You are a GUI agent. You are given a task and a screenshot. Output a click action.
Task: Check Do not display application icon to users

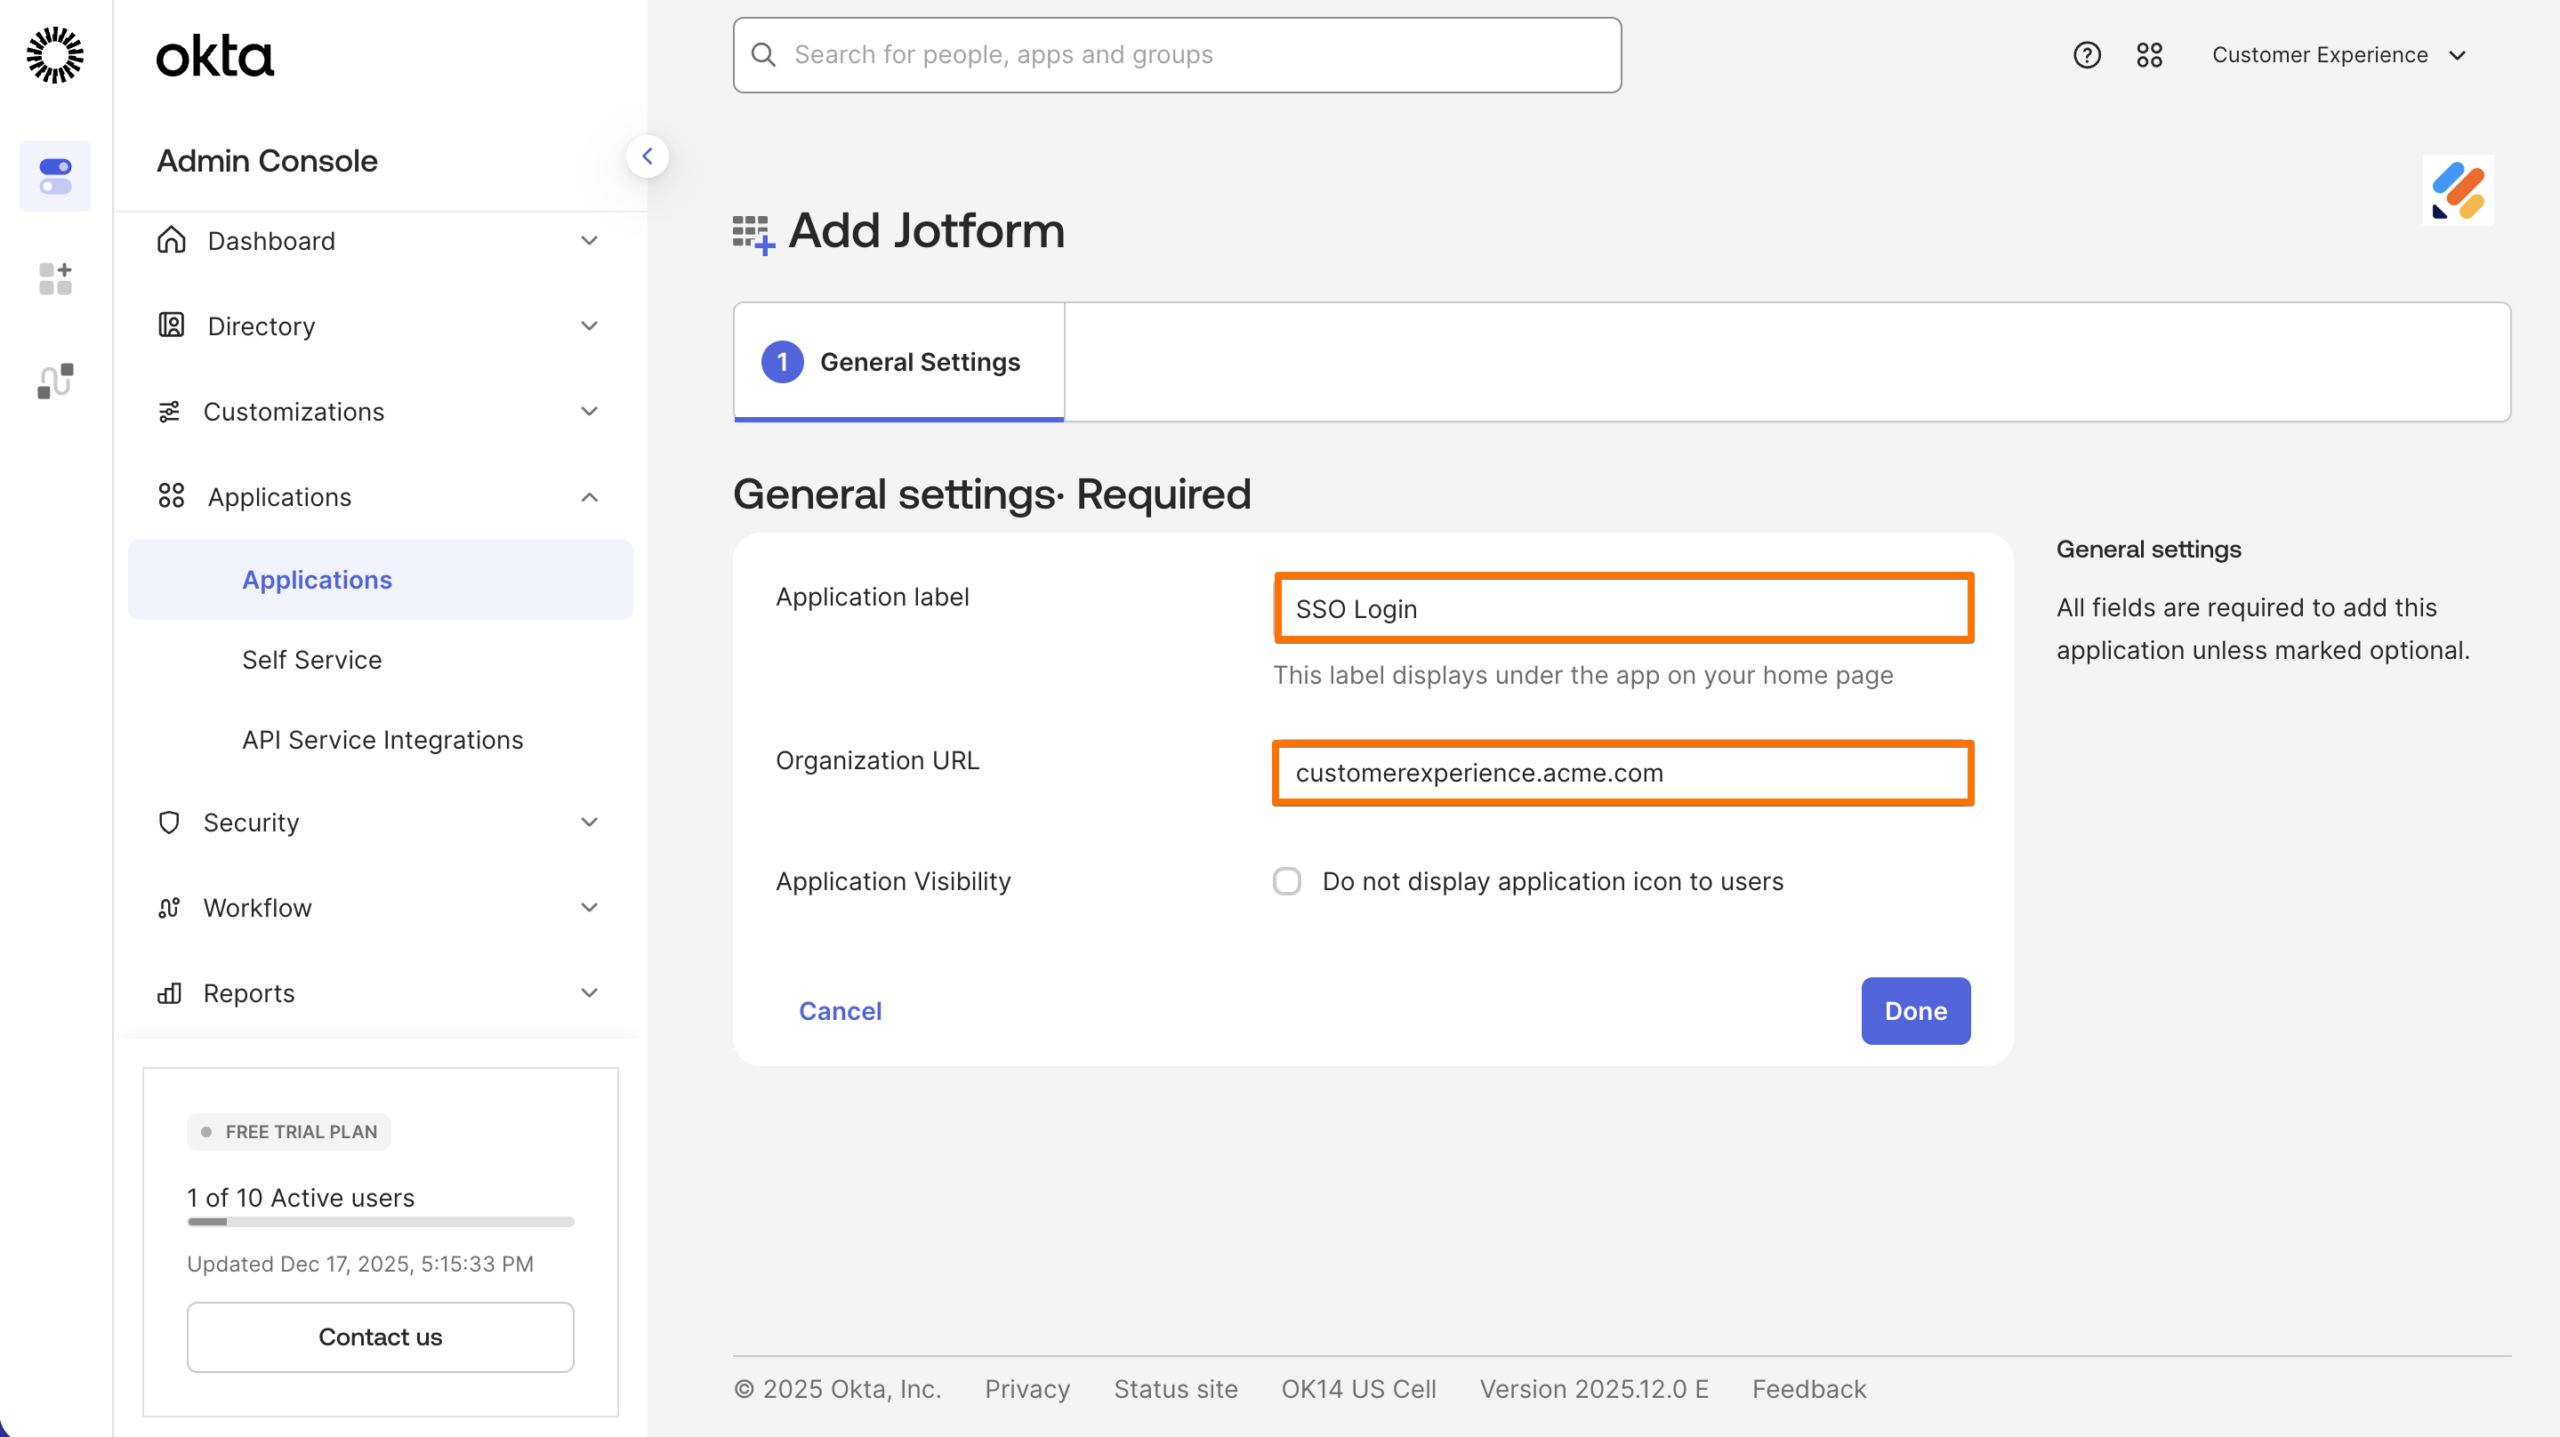[x=1287, y=881]
